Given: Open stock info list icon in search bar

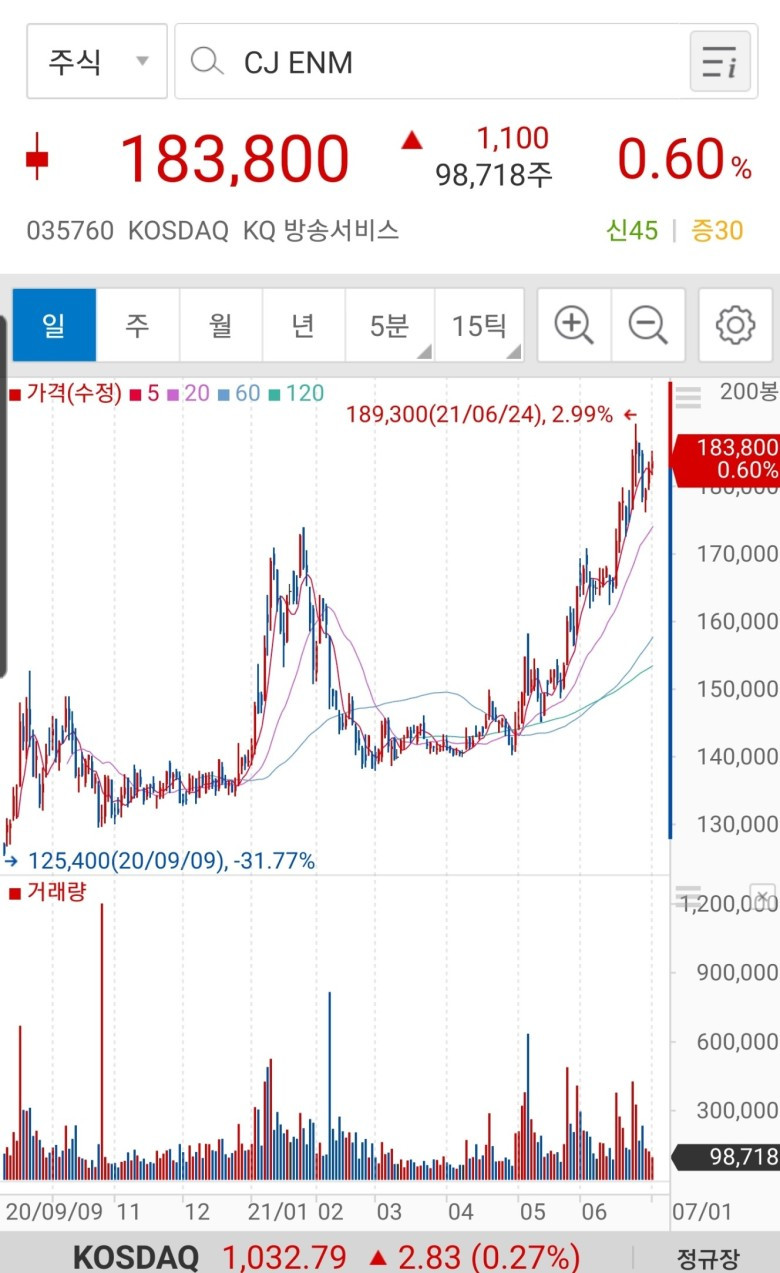Looking at the screenshot, I should tap(720, 62).
